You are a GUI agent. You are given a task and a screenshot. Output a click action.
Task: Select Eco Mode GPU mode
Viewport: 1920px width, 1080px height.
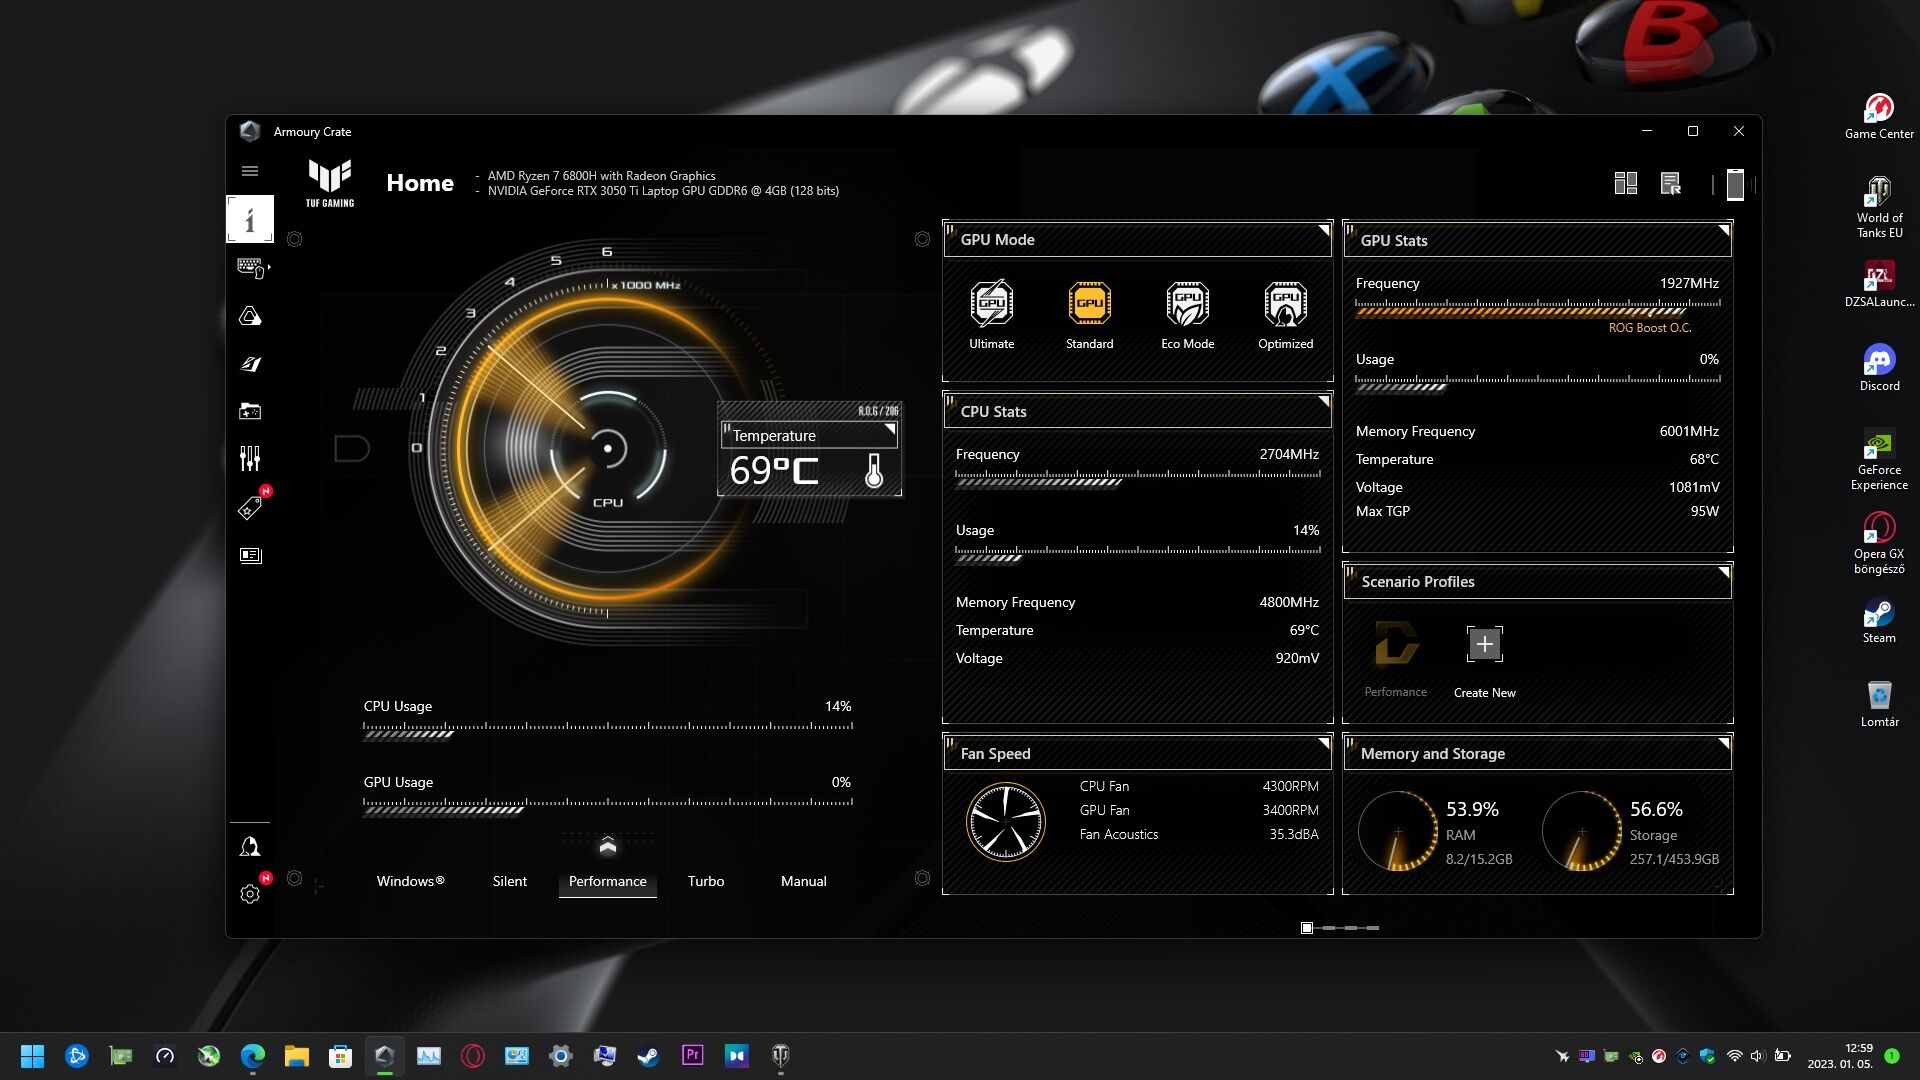pos(1187,315)
